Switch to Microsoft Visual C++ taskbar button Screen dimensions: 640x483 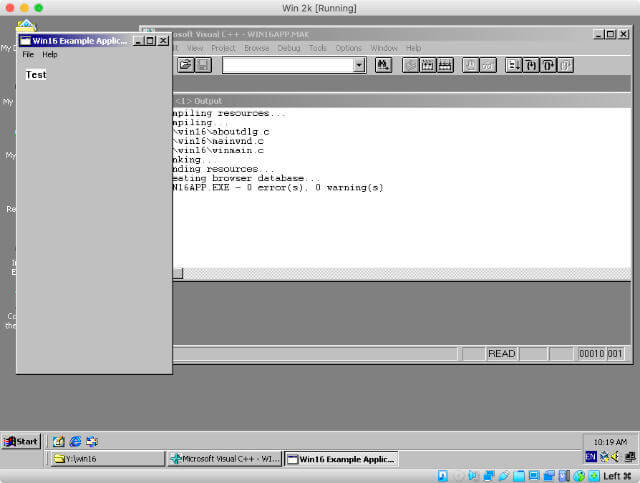click(x=224, y=459)
